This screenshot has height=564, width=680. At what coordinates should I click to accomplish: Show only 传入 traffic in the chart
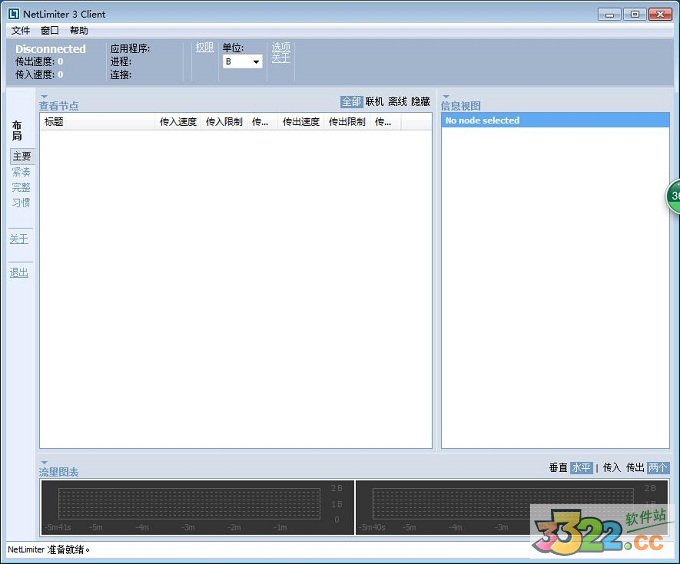click(x=612, y=468)
